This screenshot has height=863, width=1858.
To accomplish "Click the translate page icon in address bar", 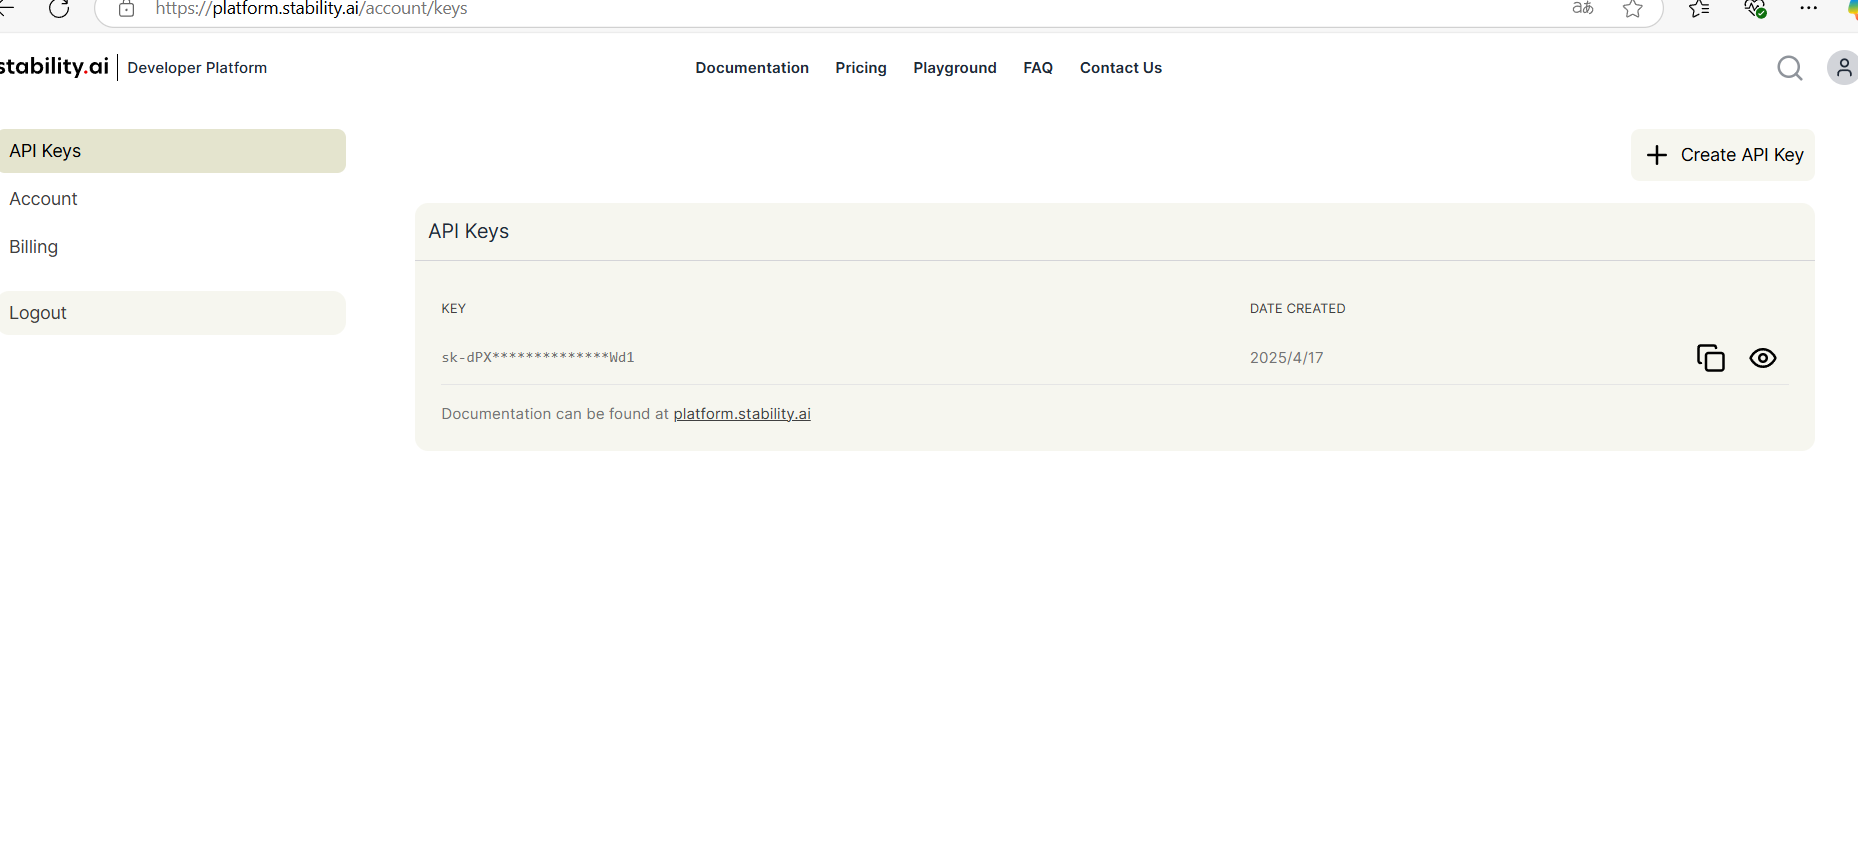I will (x=1583, y=9).
